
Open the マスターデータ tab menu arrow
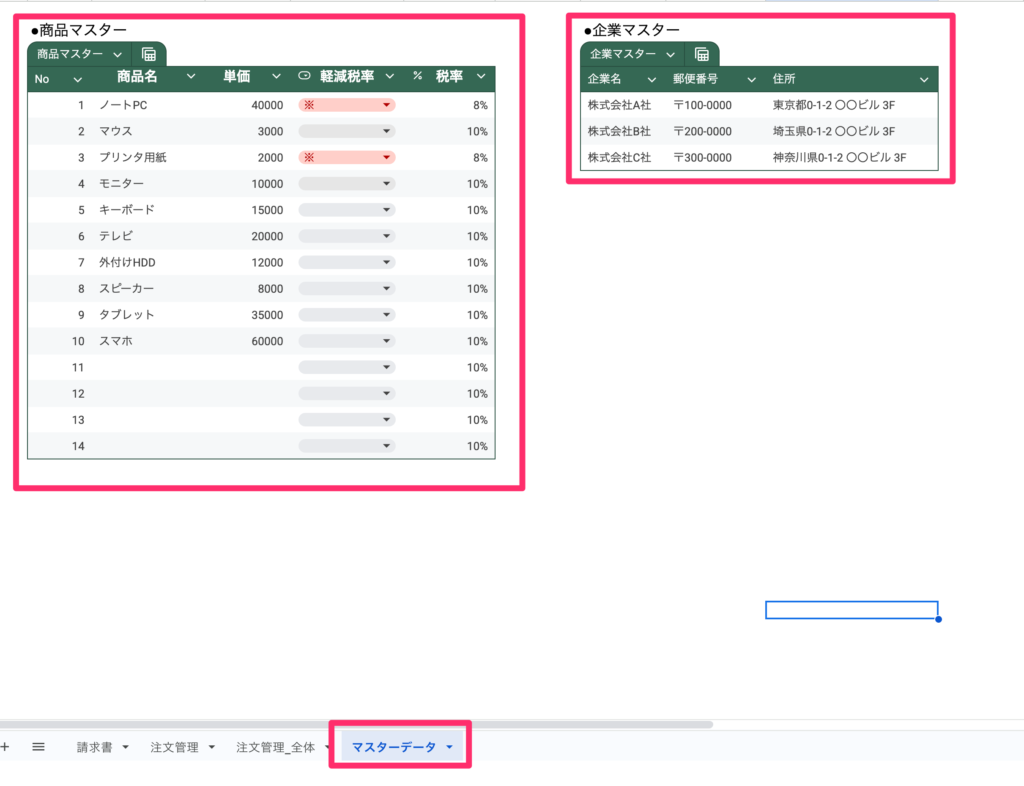[x=450, y=747]
